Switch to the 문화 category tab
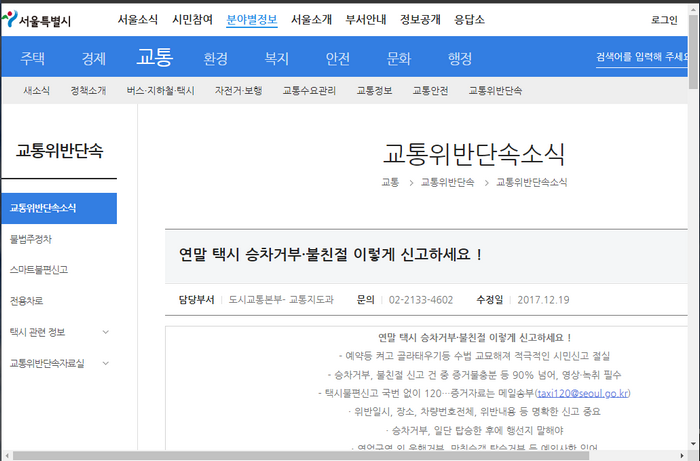This screenshot has width=700, height=461. tap(399, 58)
